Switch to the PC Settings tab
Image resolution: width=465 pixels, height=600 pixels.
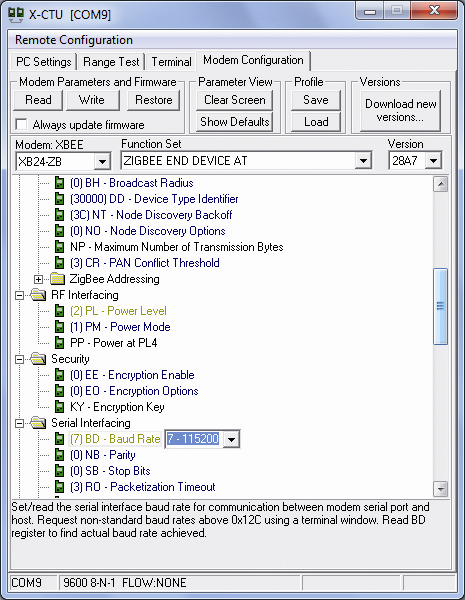click(x=44, y=62)
